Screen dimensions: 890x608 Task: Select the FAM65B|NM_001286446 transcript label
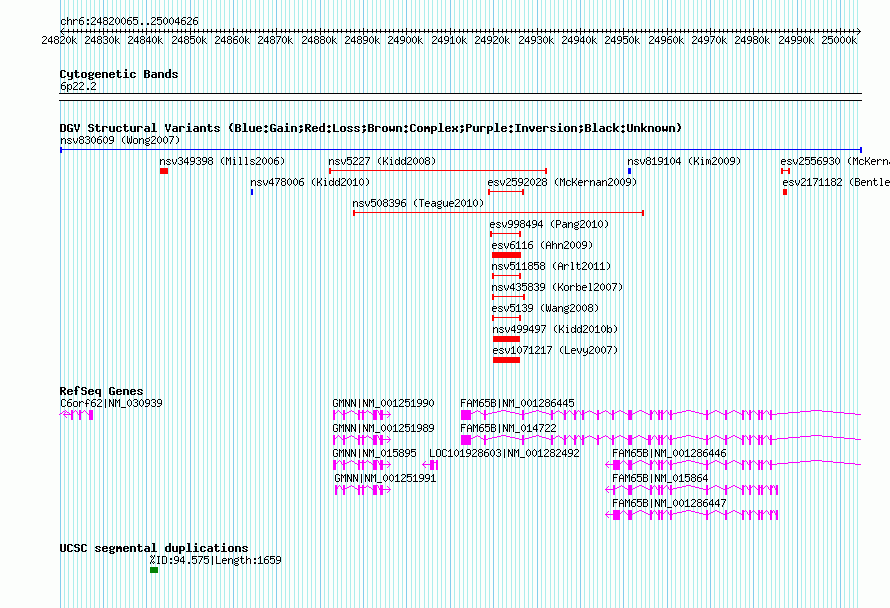pyautogui.click(x=669, y=453)
